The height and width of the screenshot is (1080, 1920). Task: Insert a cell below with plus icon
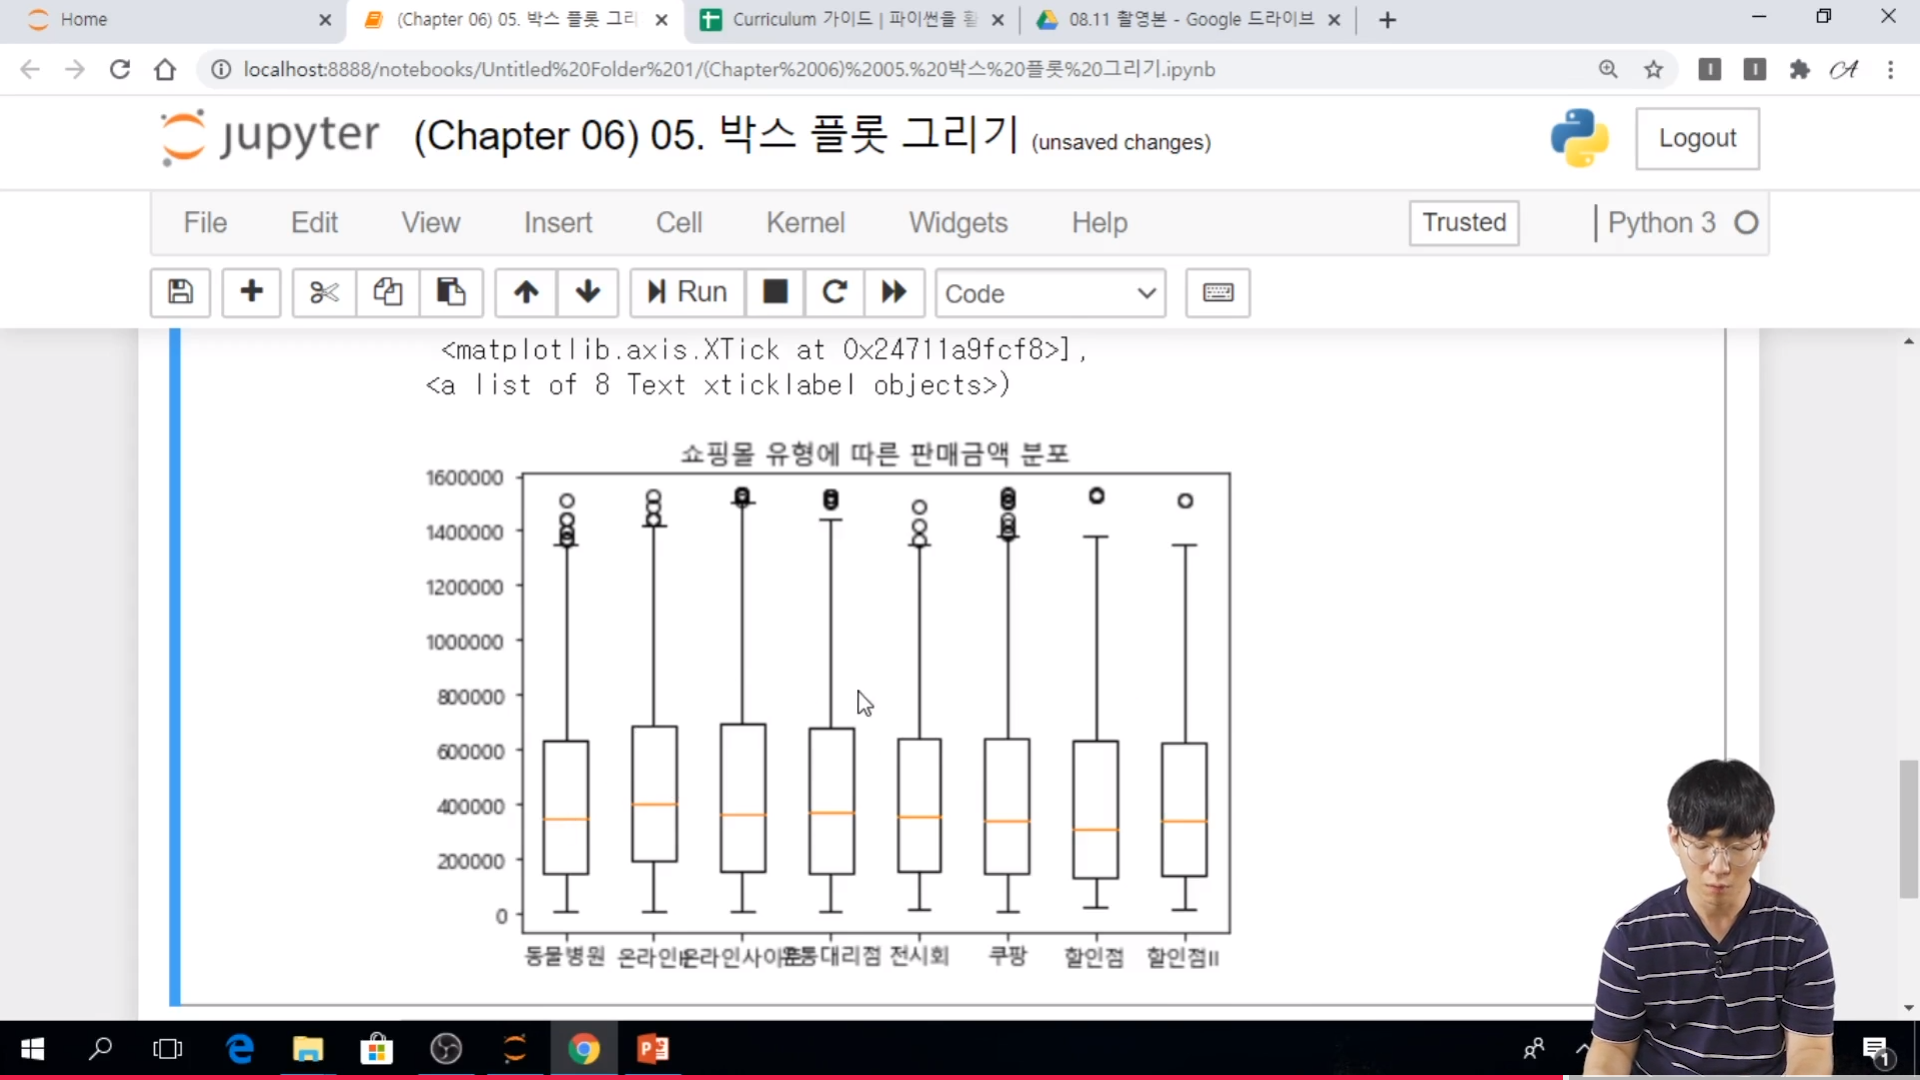tap(251, 292)
